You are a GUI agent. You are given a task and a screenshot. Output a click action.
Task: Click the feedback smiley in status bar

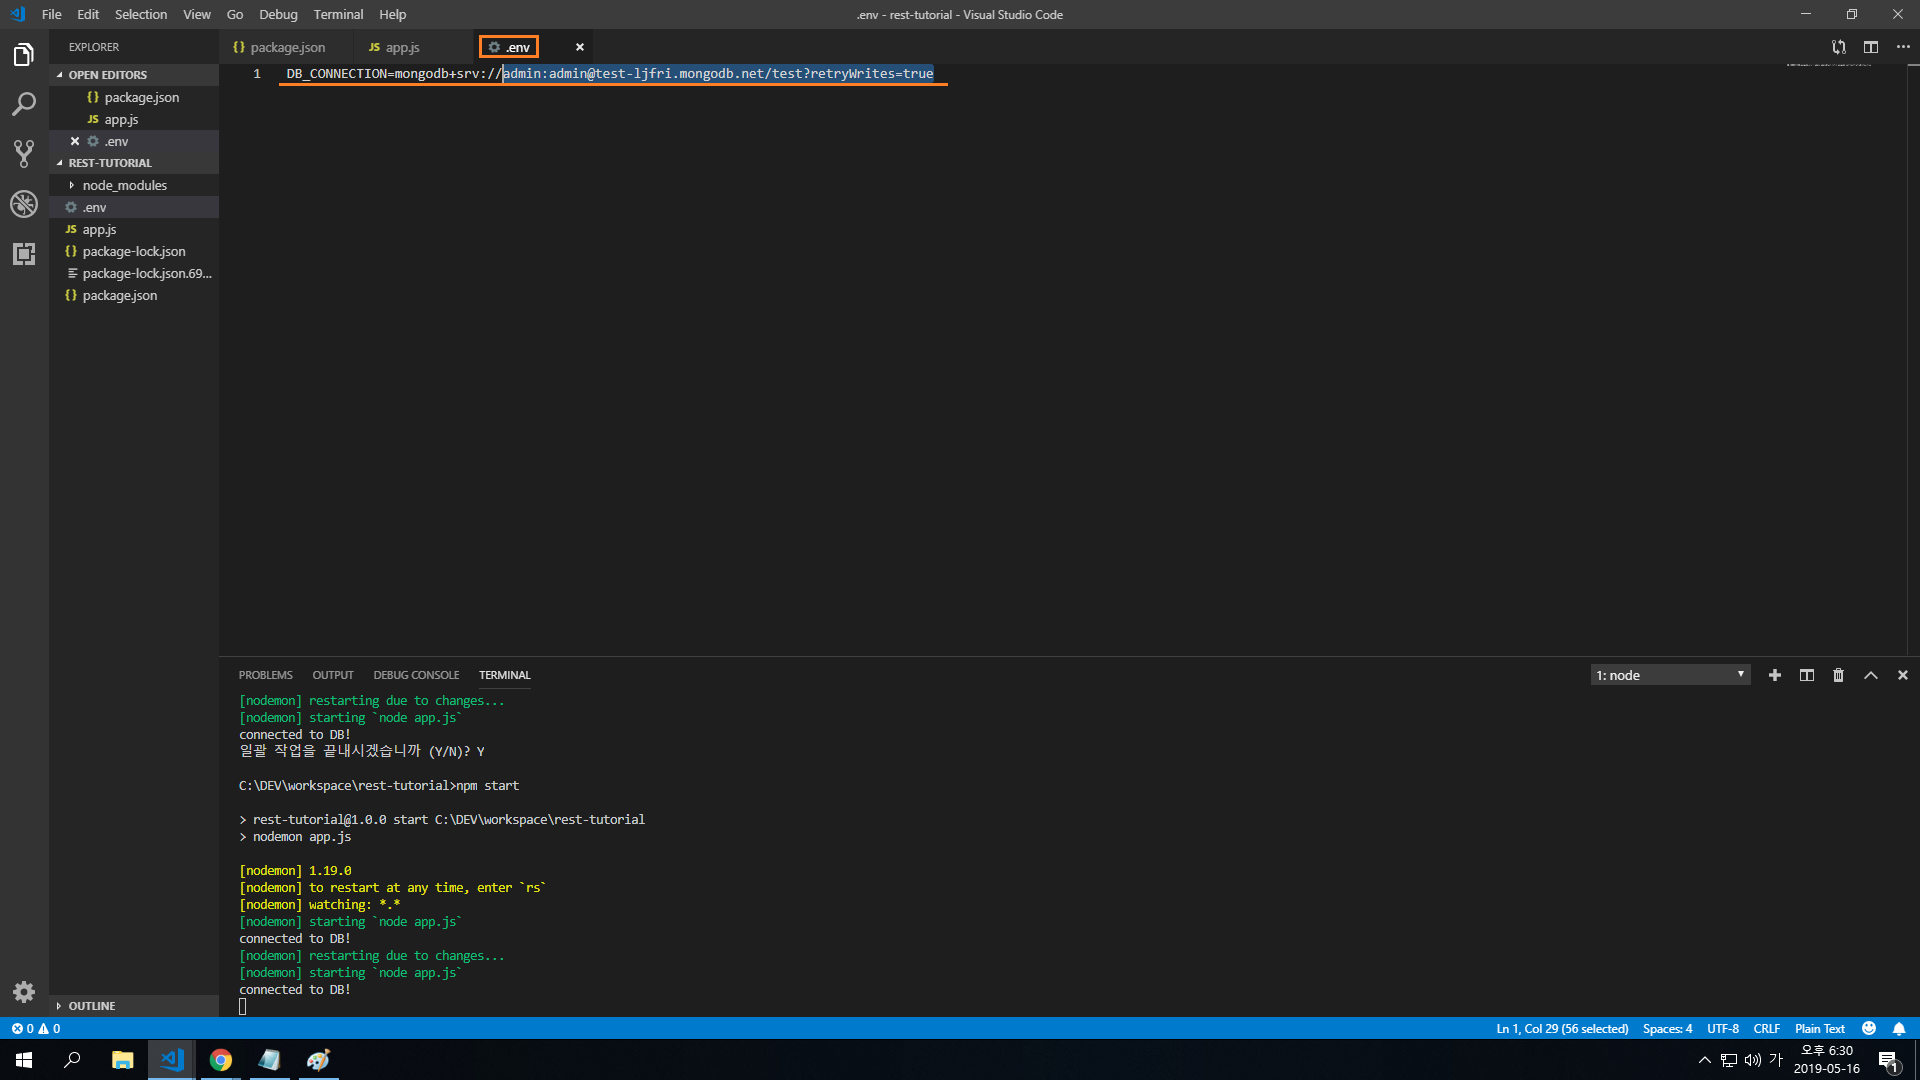pos(1869,1028)
